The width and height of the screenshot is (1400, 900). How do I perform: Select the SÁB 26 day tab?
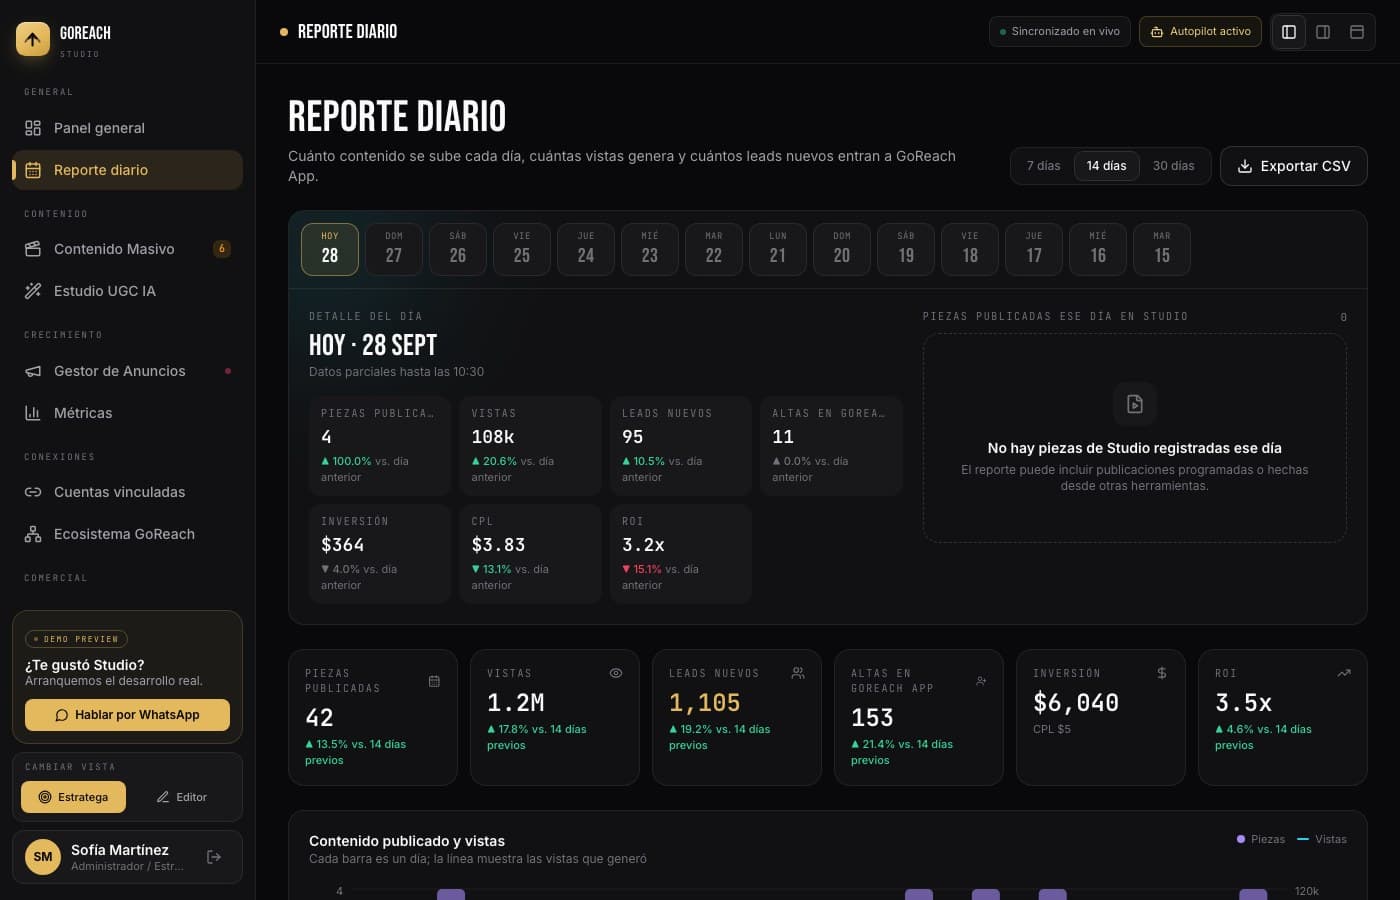pyautogui.click(x=458, y=249)
